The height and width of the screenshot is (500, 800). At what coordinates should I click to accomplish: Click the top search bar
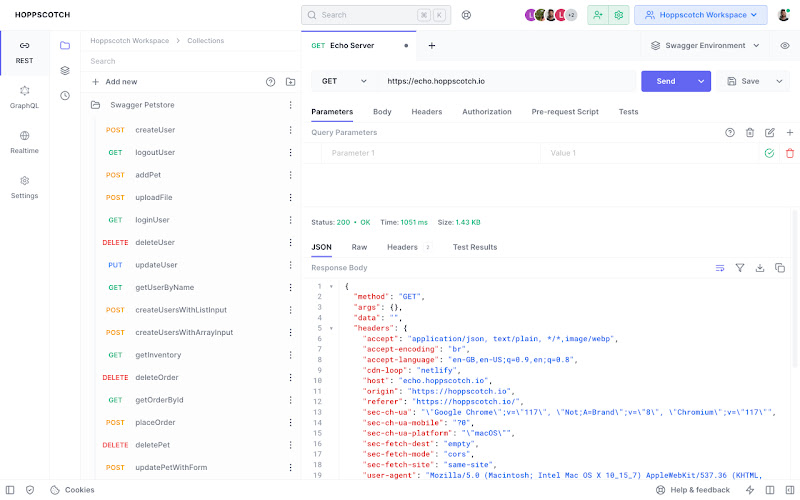(x=376, y=15)
